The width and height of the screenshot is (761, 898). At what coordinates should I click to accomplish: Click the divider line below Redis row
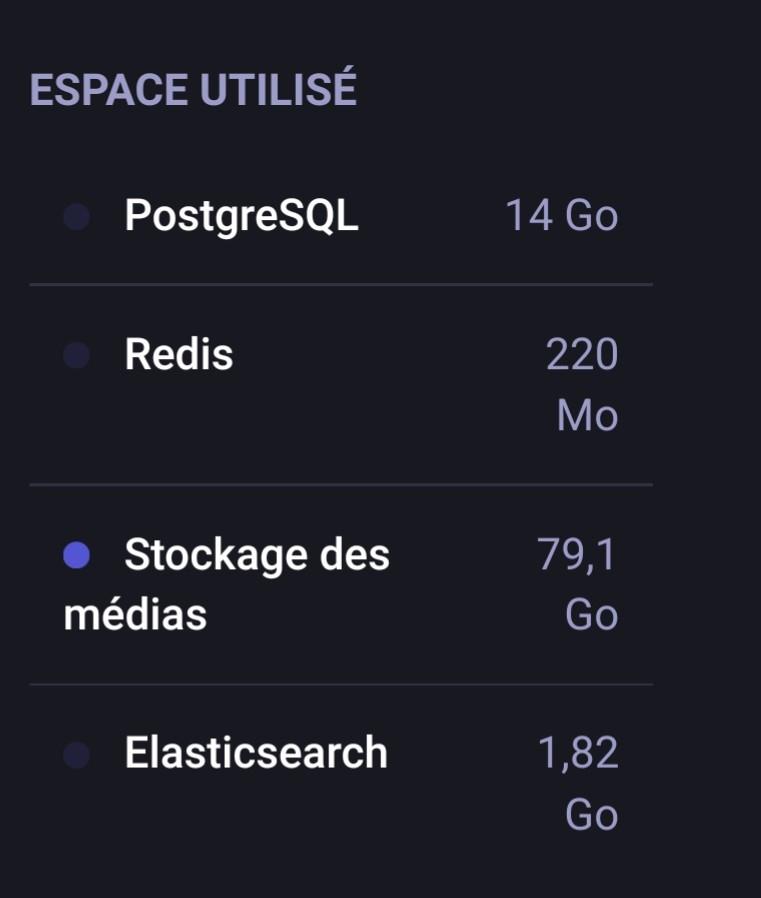point(341,485)
